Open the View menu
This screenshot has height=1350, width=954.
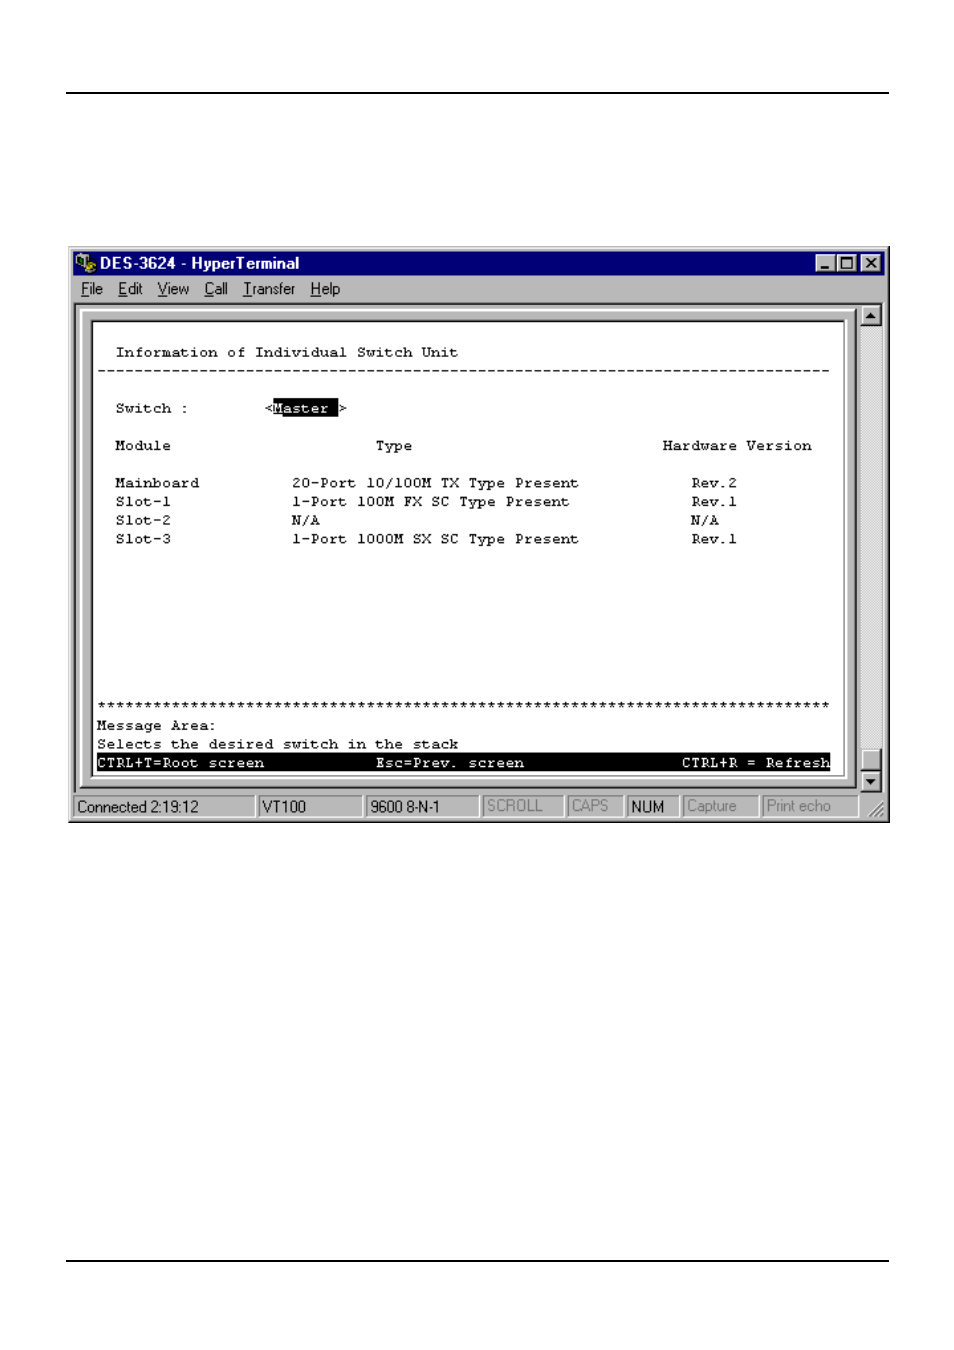coord(173,289)
